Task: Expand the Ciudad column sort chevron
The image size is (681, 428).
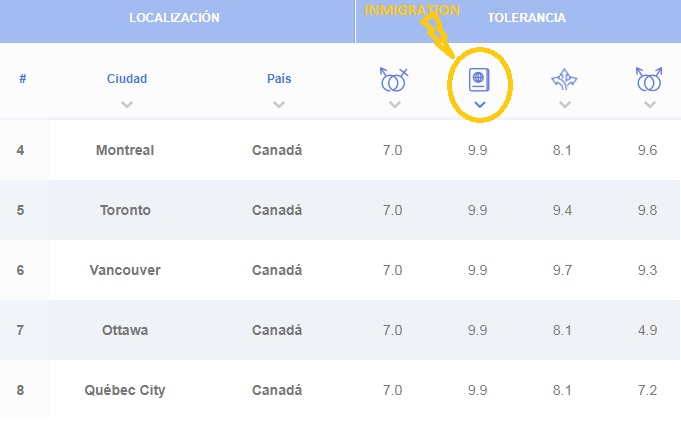Action: pyautogui.click(x=127, y=104)
